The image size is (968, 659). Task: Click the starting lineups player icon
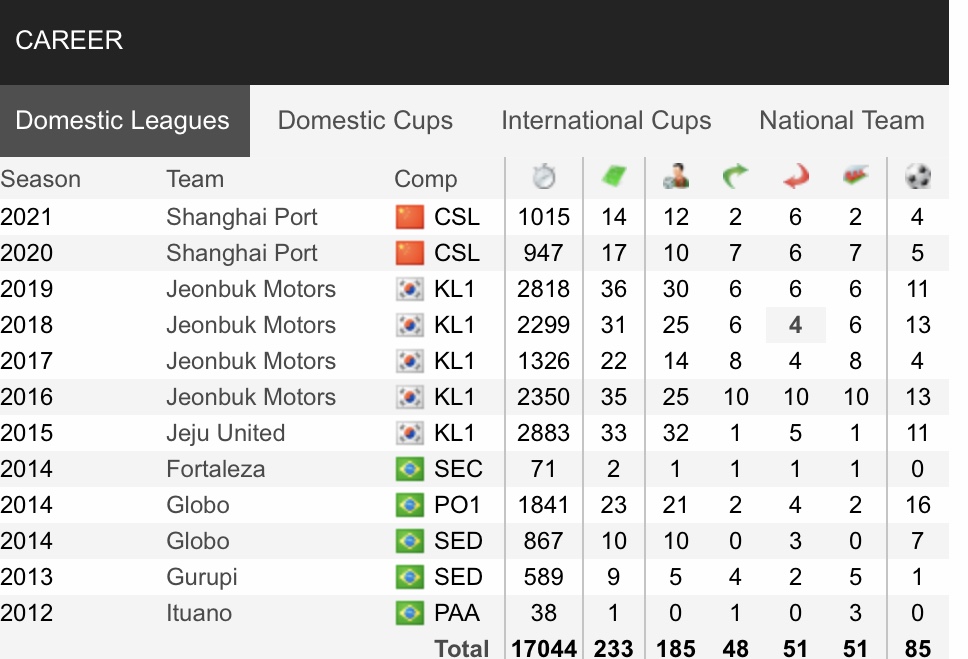[x=676, y=177]
